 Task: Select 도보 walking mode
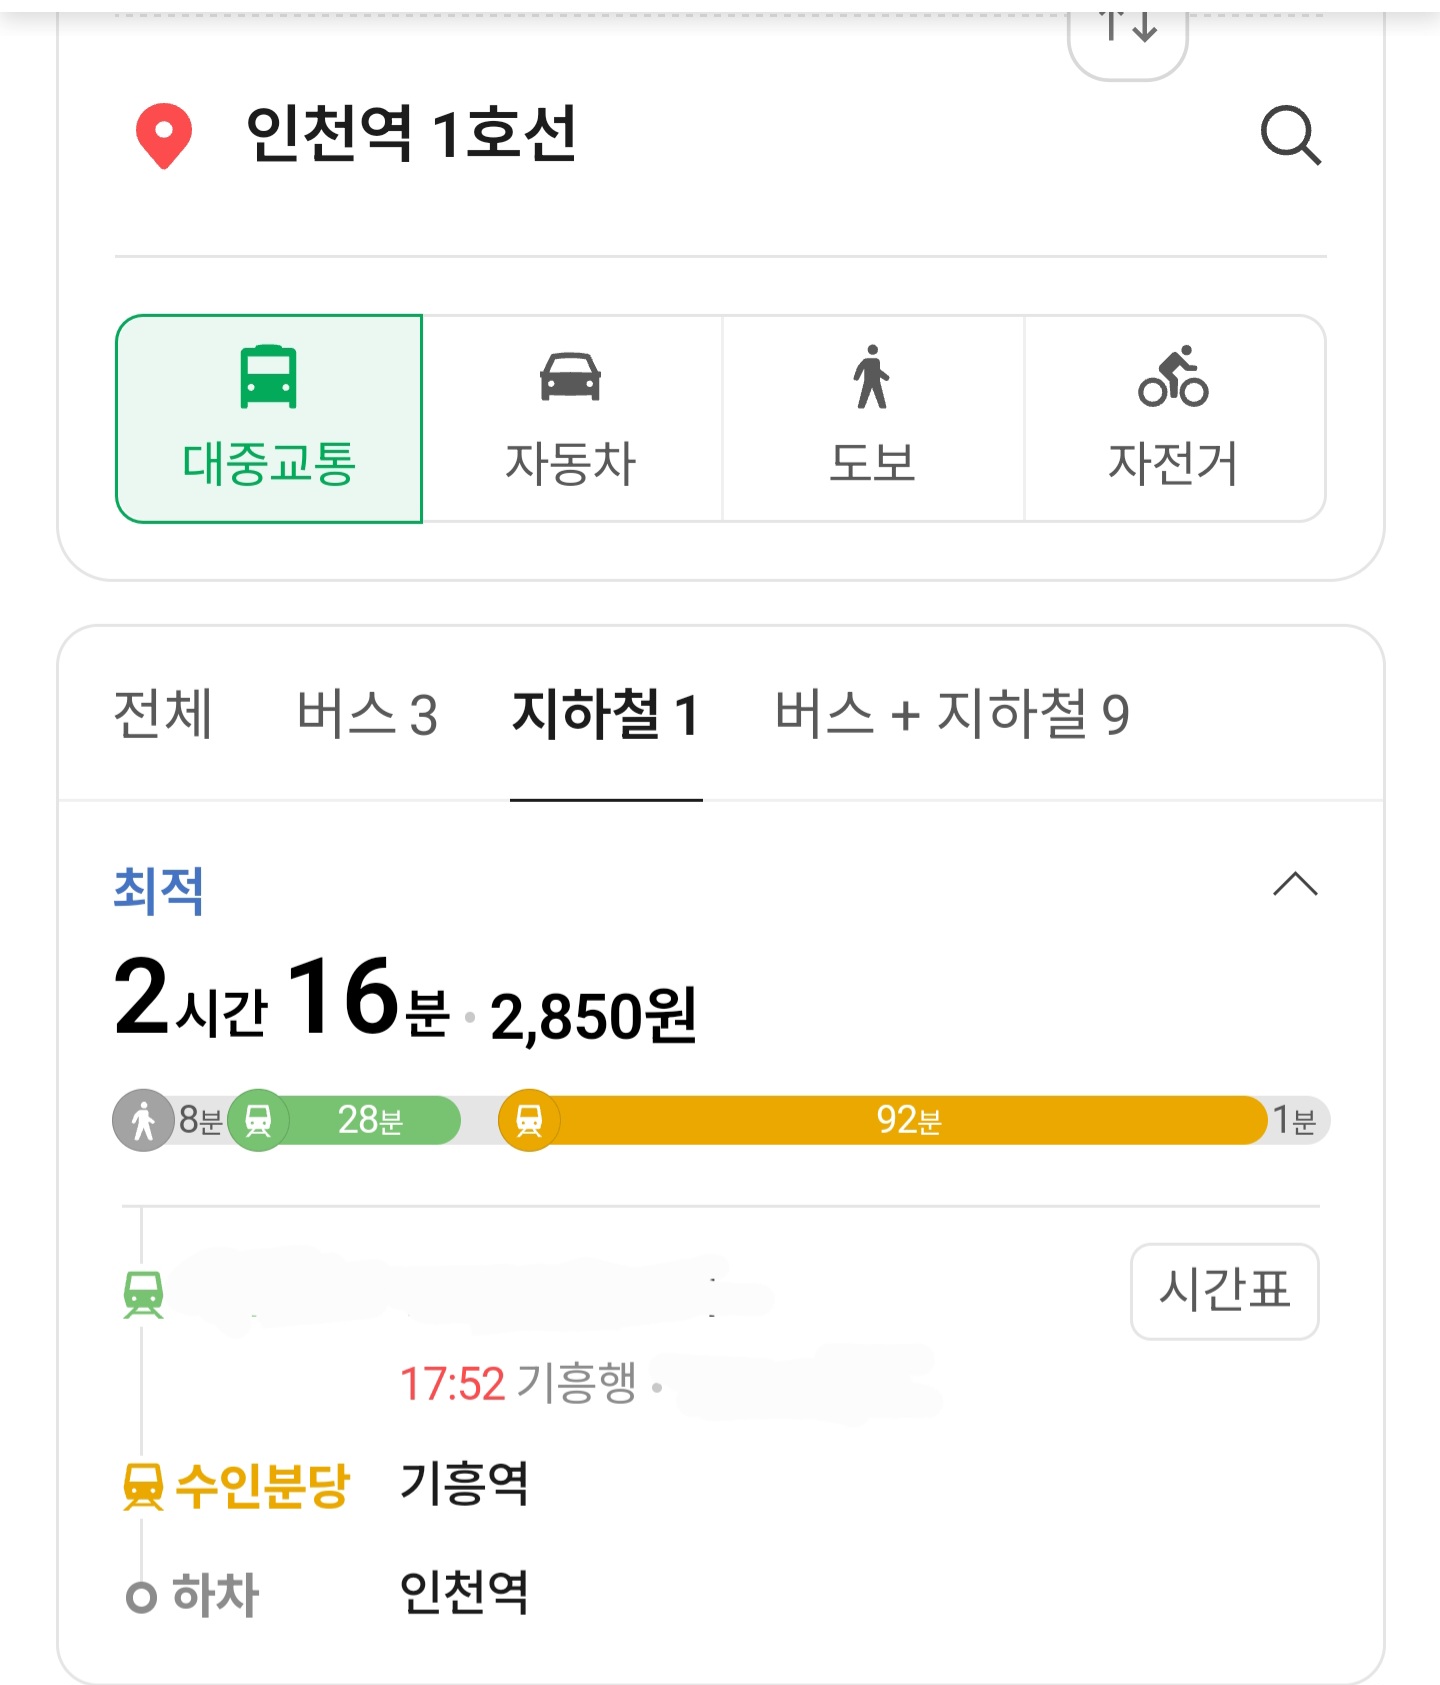872,419
